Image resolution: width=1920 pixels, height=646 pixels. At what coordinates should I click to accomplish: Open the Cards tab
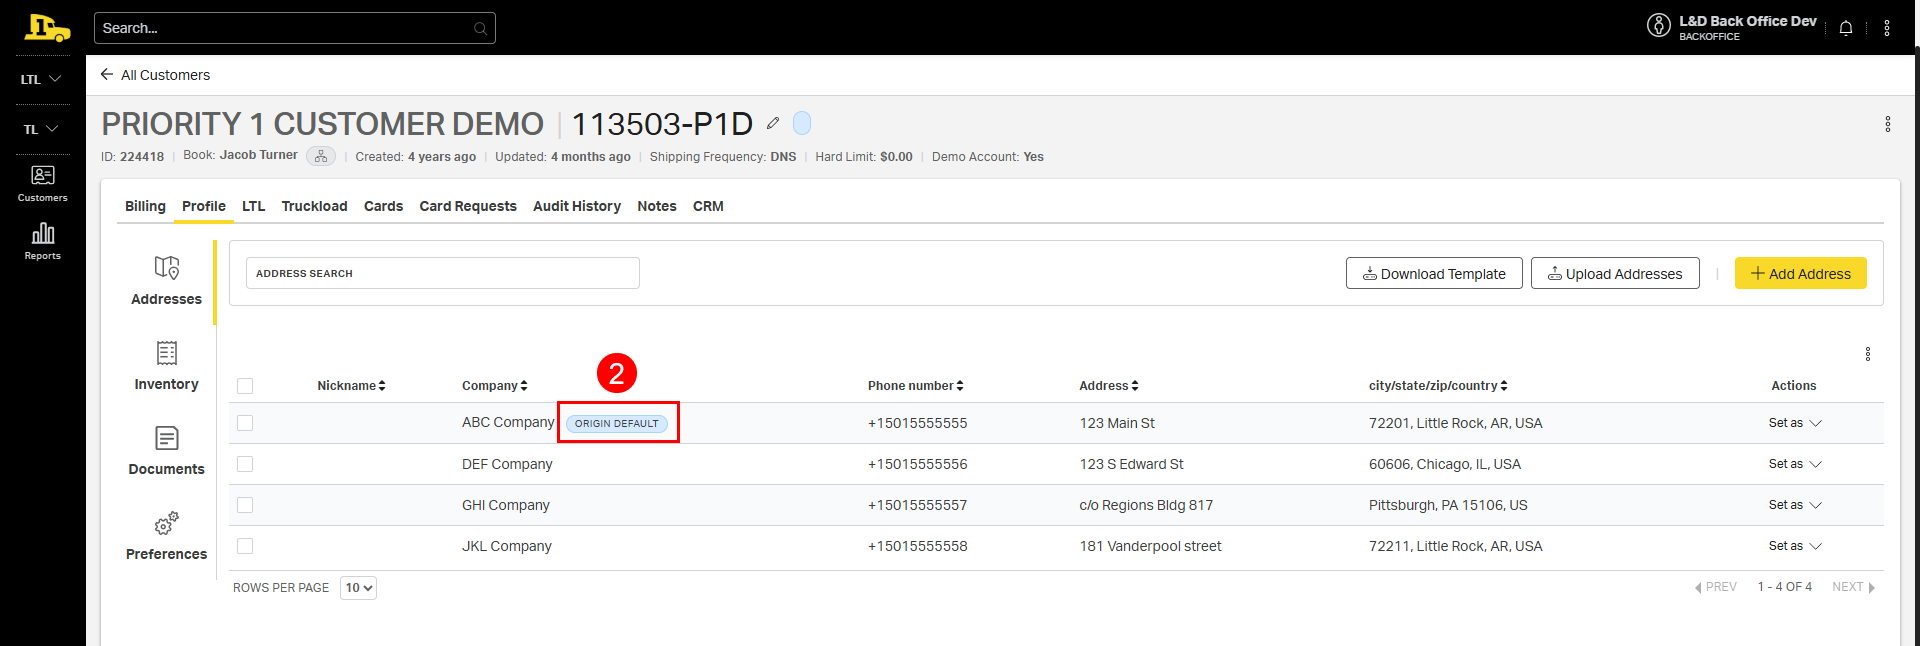(x=383, y=206)
